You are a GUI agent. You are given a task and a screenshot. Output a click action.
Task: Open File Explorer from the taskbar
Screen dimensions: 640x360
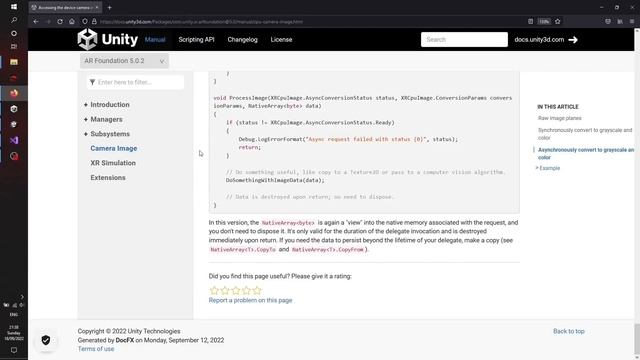coord(14,62)
